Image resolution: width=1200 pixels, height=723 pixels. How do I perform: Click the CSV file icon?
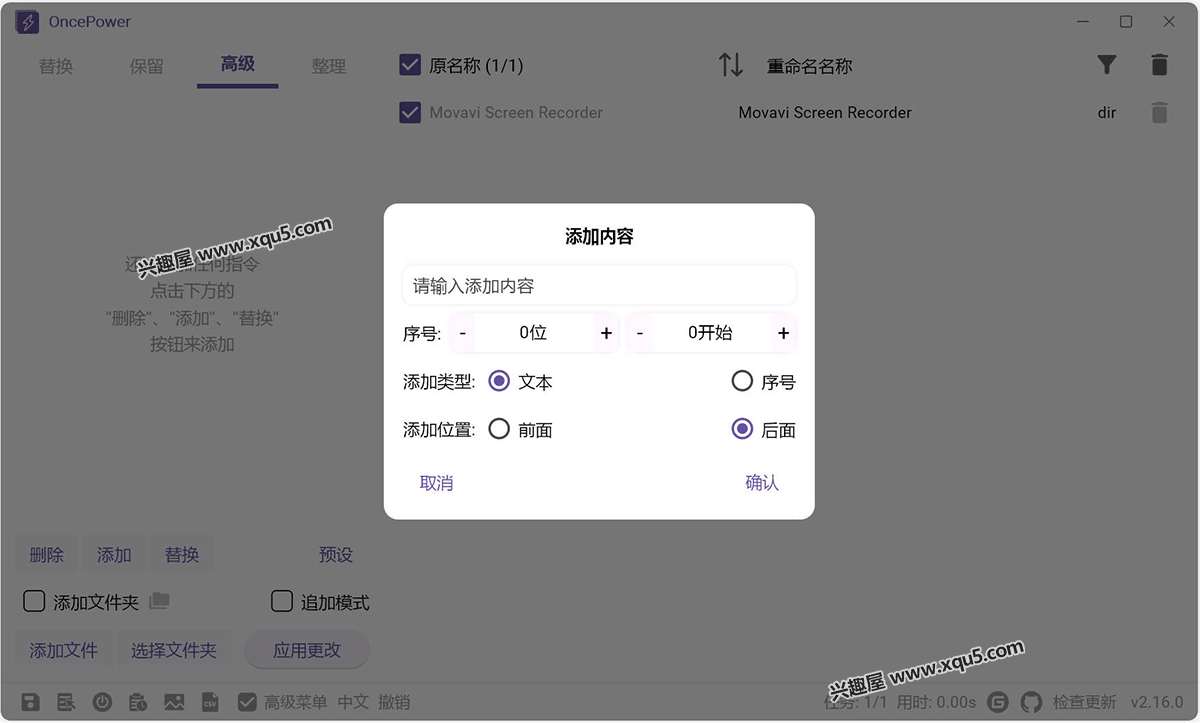pyautogui.click(x=210, y=702)
